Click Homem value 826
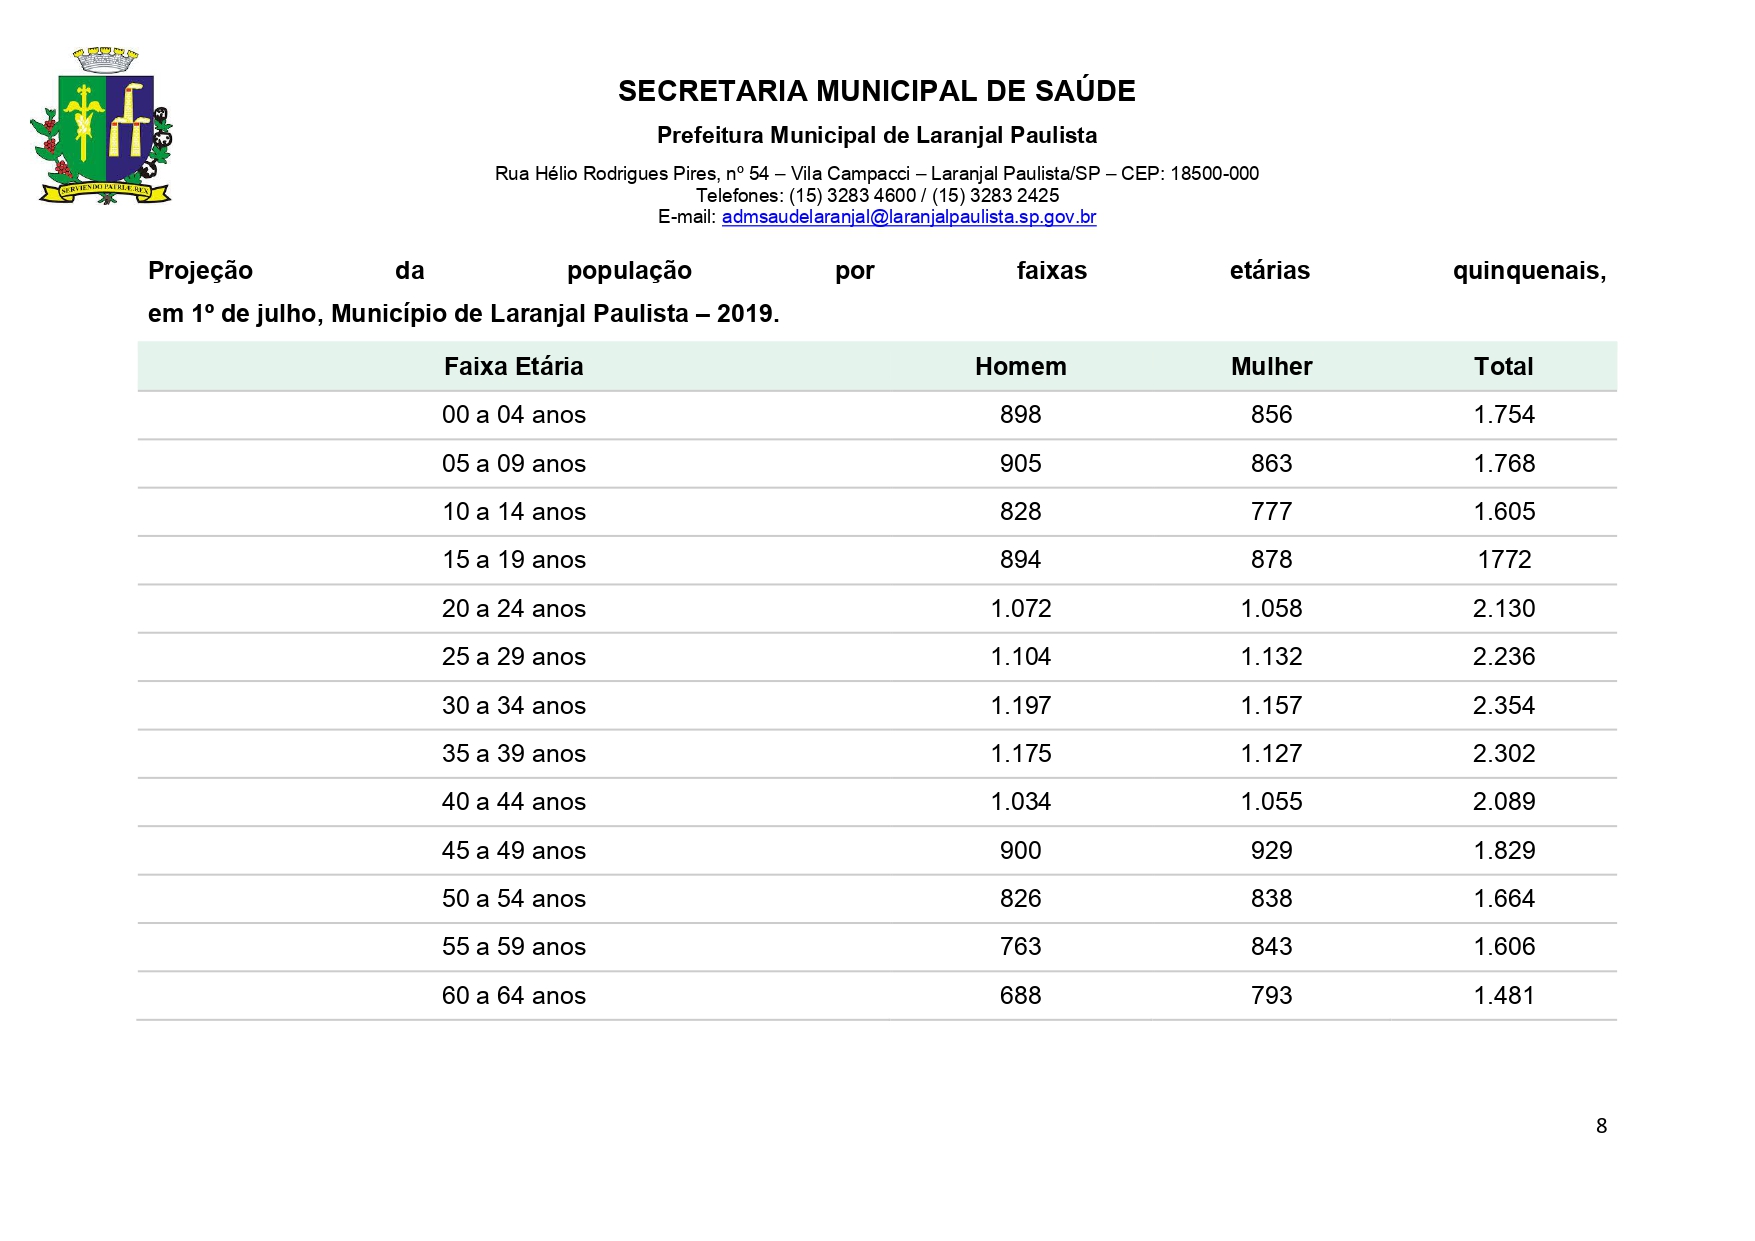The width and height of the screenshot is (1755, 1241). (1021, 899)
